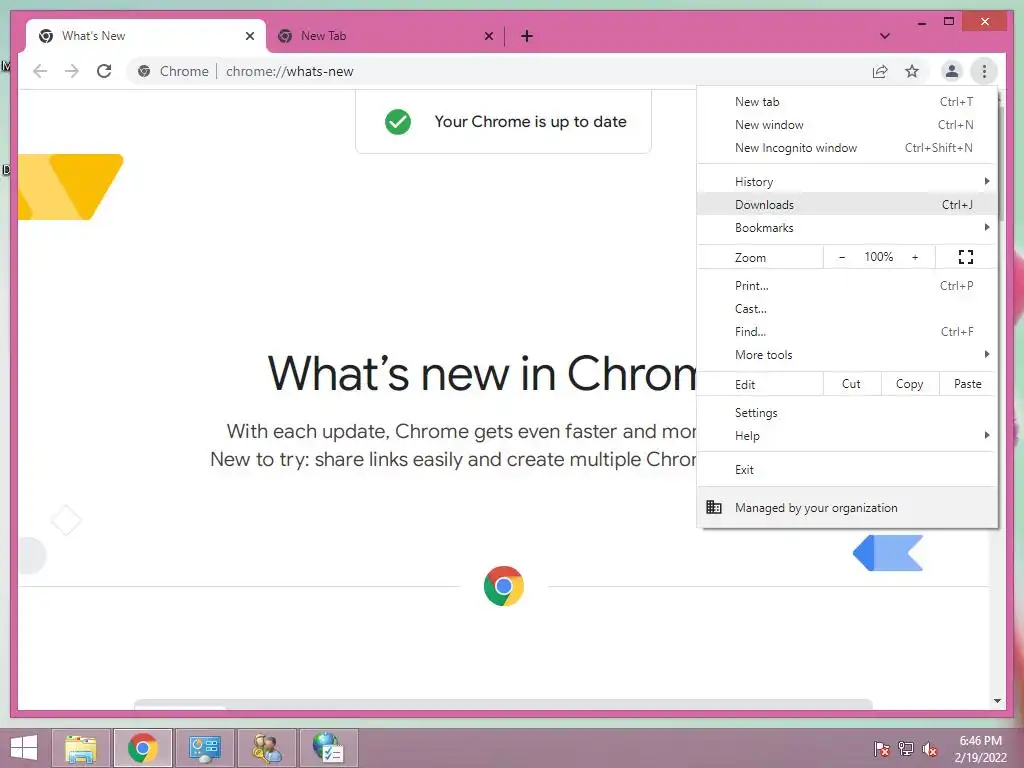Open Downloads from the menu
The height and width of the screenshot is (768, 1024).
coord(847,204)
